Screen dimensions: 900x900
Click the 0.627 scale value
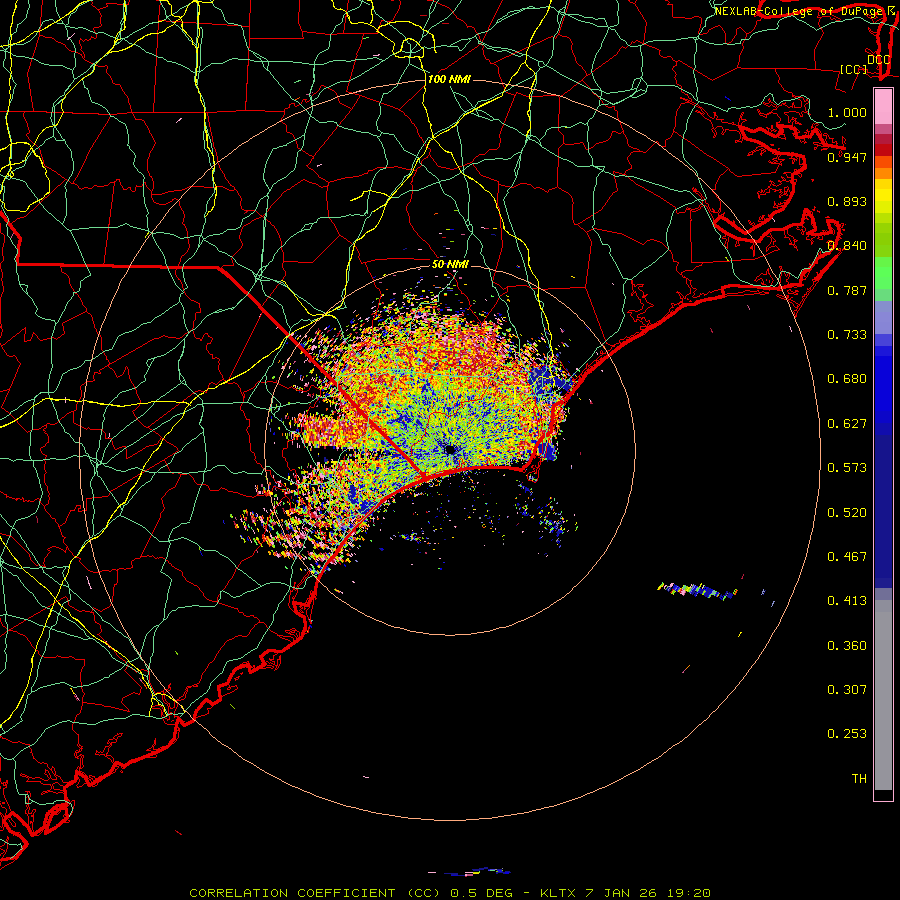(x=847, y=424)
